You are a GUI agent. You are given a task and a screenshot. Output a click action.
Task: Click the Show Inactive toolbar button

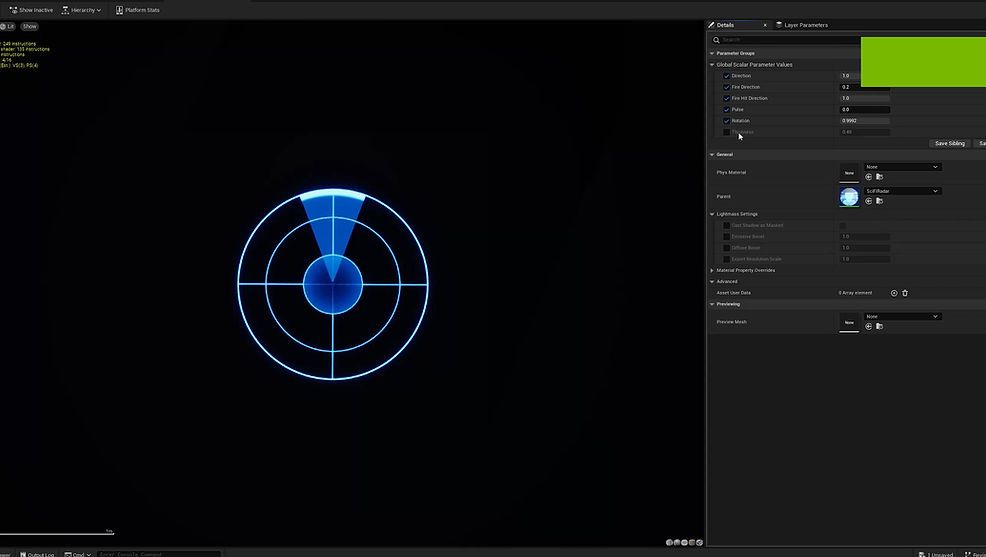[31, 10]
